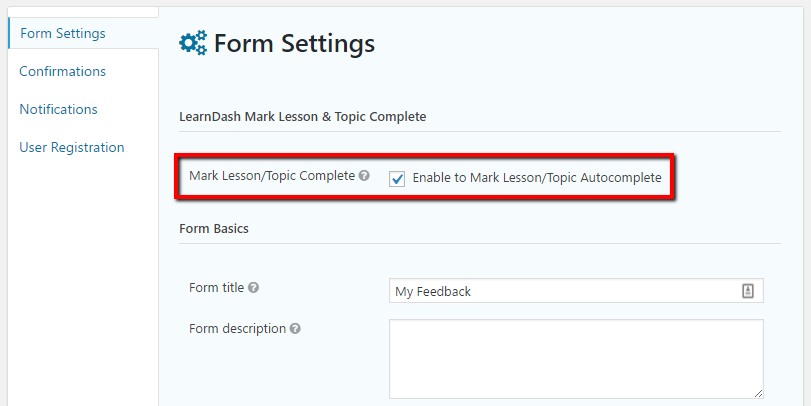811x406 pixels.
Task: Click inside the Form description text area
Action: 576,359
